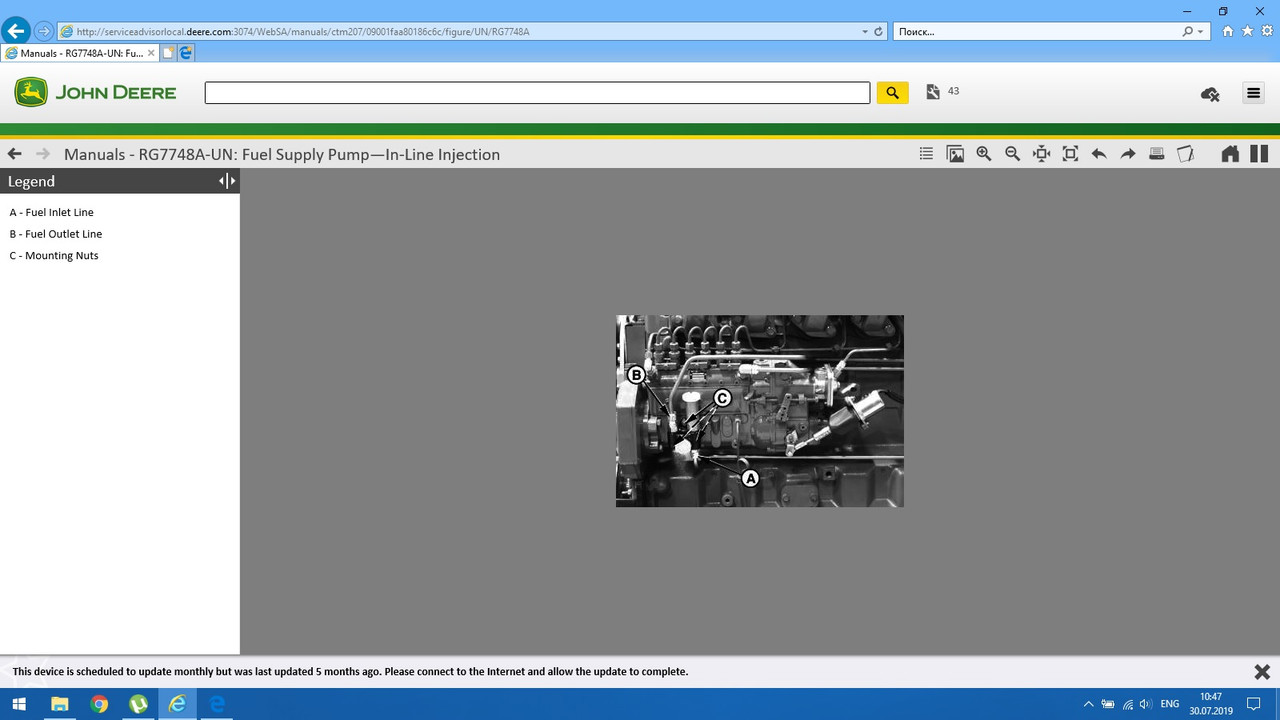Select legend entry A - Fuel Inlet Line
The width and height of the screenshot is (1280, 720).
coord(52,212)
